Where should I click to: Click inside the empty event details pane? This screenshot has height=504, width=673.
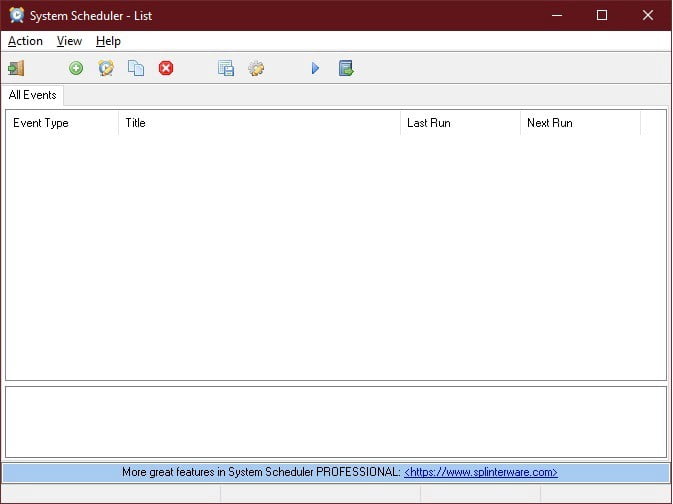(336, 421)
